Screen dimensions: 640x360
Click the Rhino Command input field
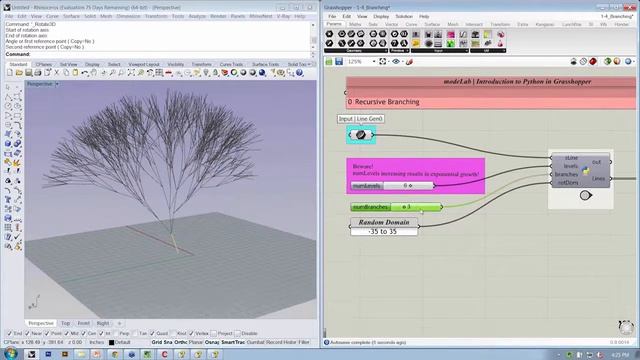170,54
